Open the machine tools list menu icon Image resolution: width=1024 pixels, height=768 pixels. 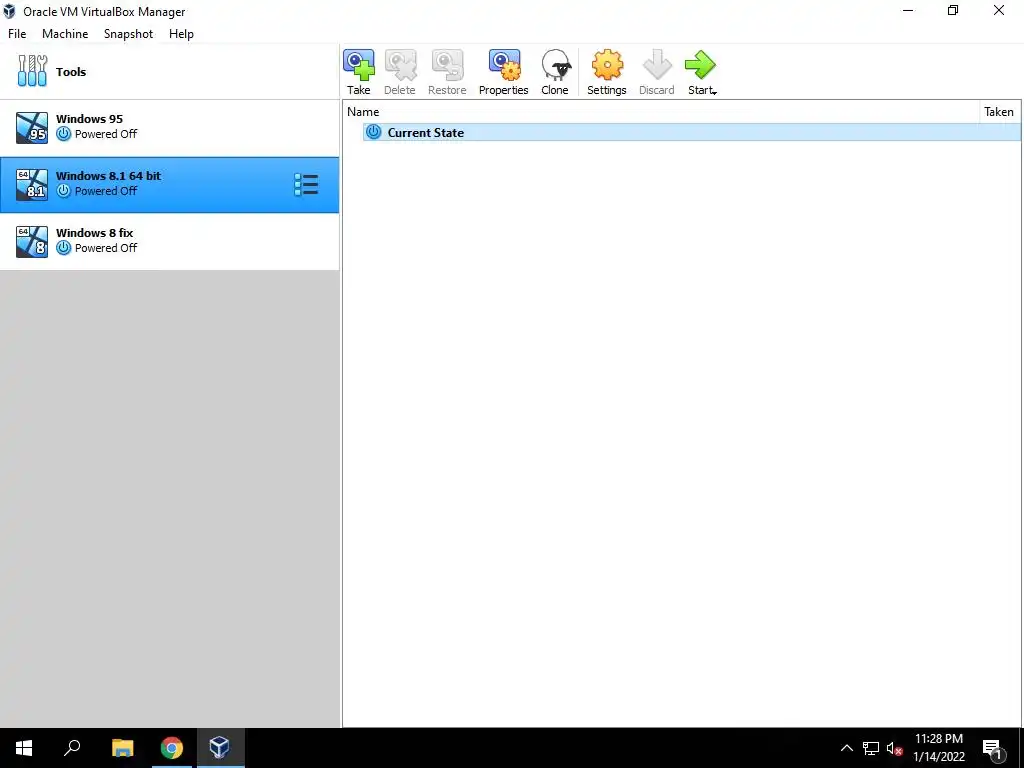pyautogui.click(x=306, y=185)
